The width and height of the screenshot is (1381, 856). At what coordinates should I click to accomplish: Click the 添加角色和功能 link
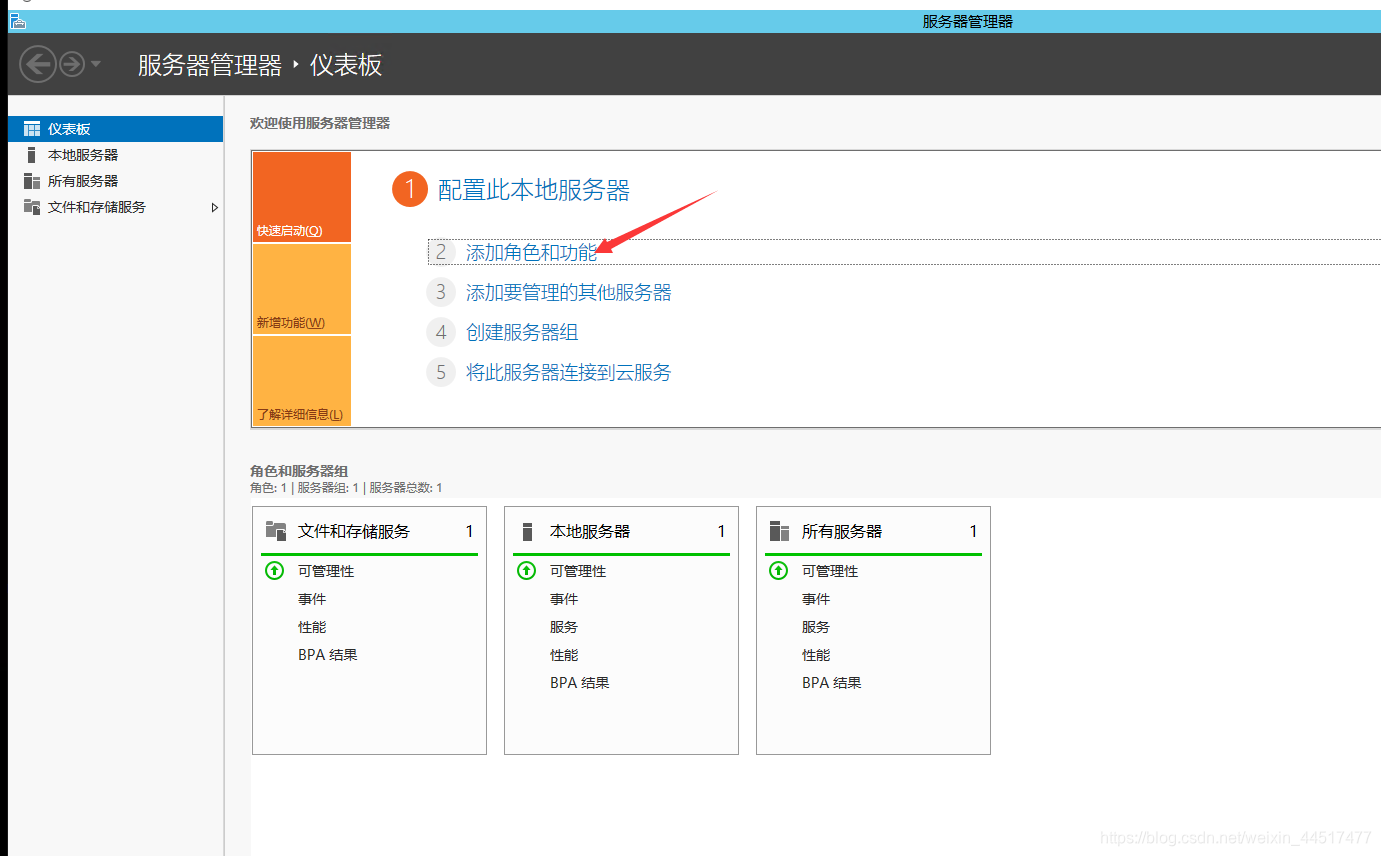531,252
